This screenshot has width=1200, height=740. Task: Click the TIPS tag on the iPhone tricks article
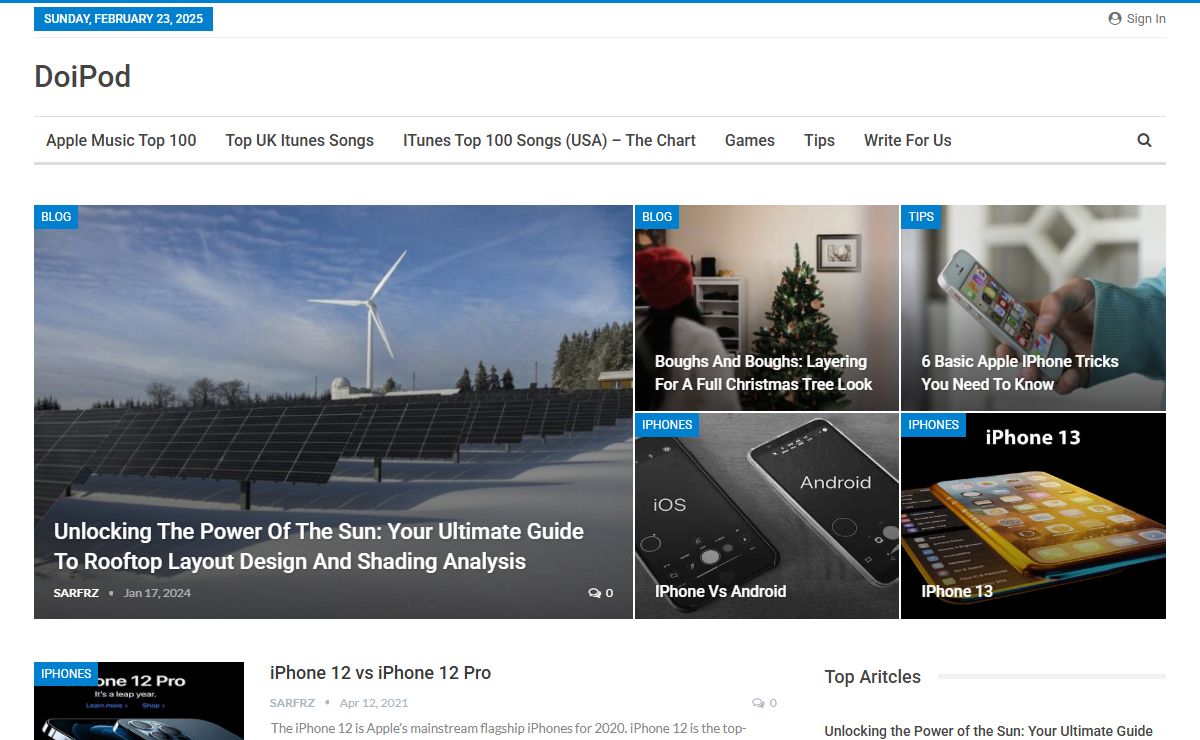point(921,217)
